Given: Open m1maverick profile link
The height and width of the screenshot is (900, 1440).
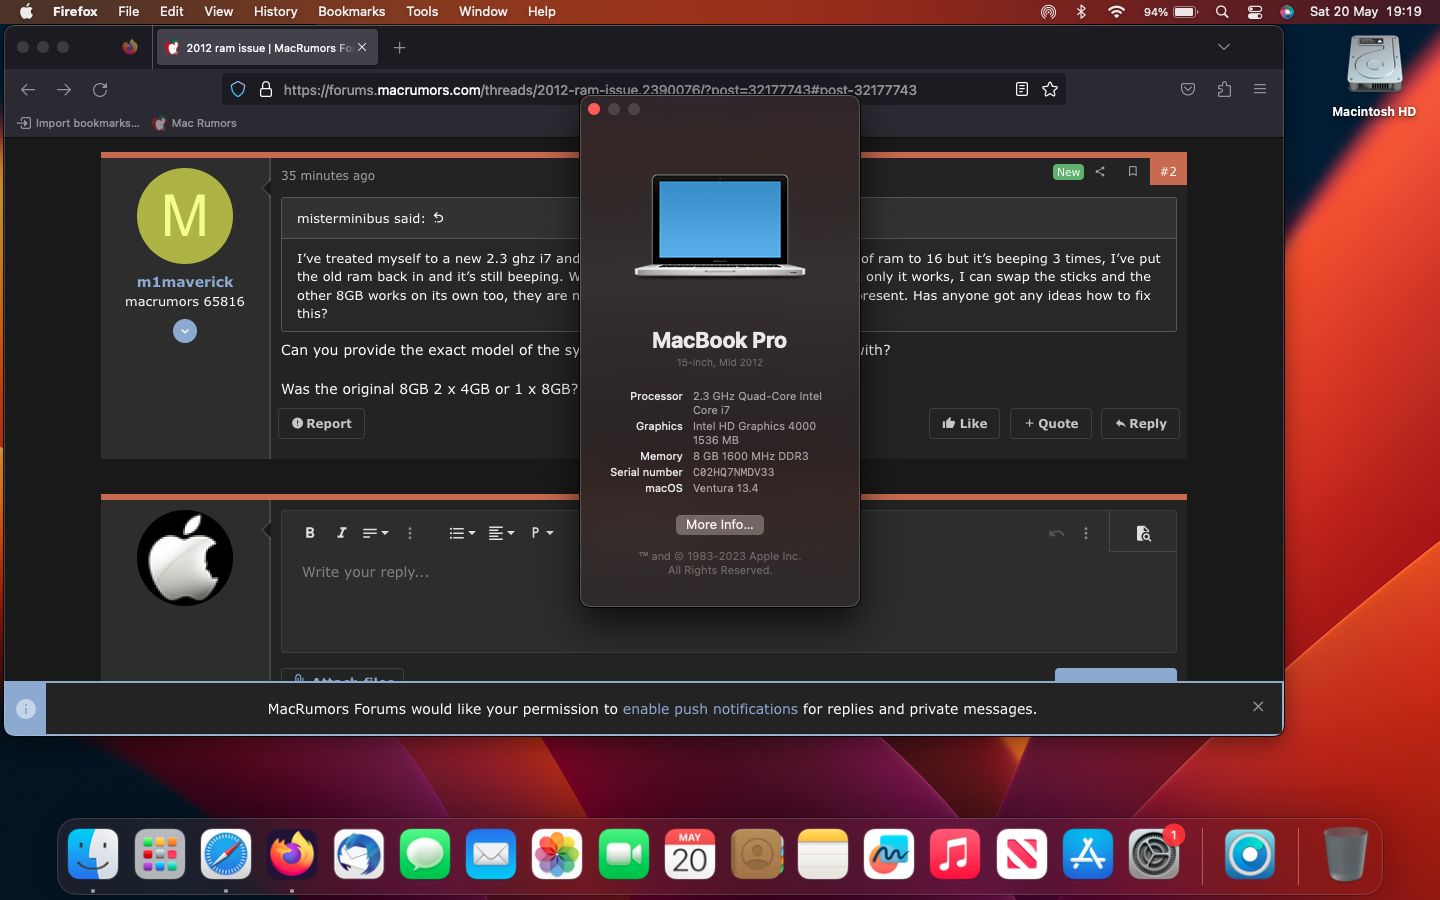Looking at the screenshot, I should [185, 282].
